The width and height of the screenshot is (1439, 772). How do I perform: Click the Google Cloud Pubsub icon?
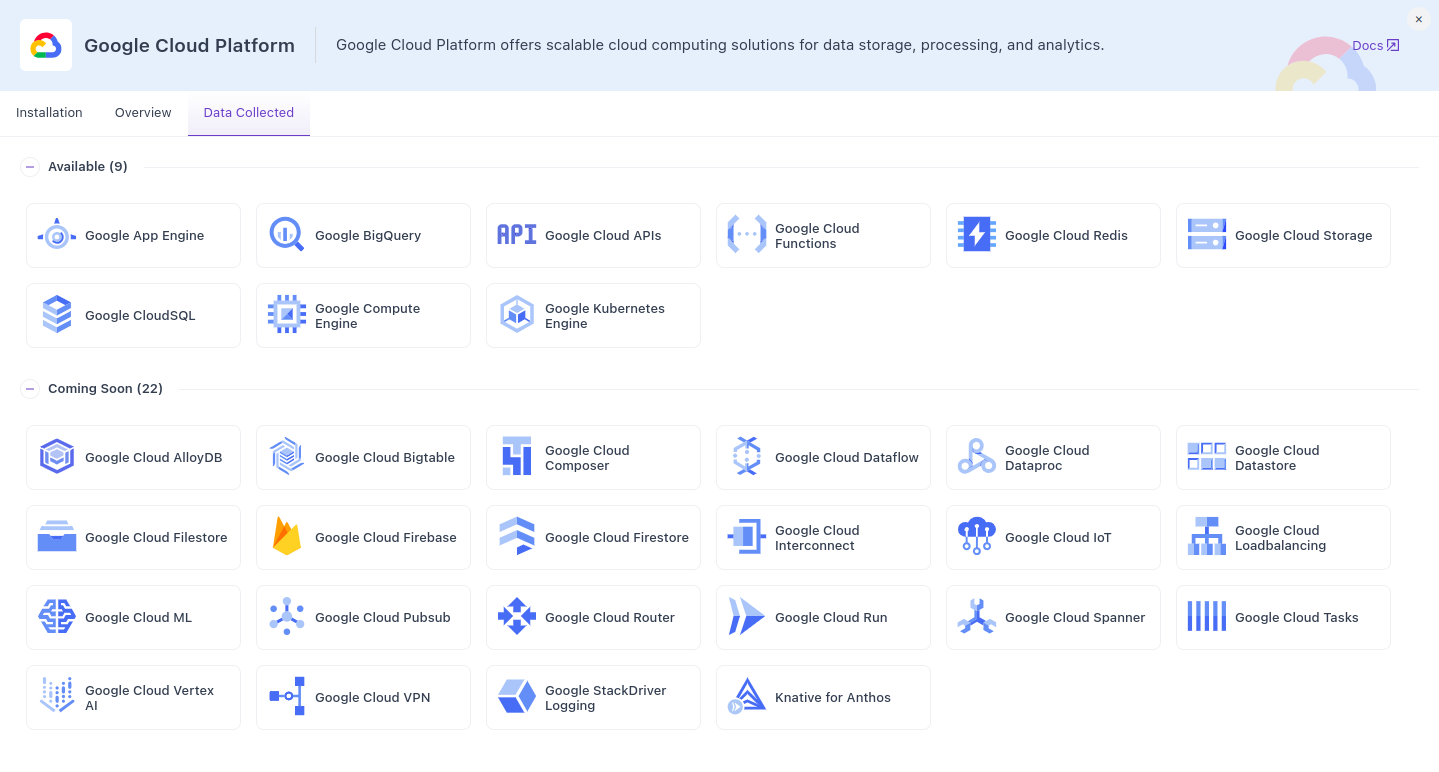(286, 617)
